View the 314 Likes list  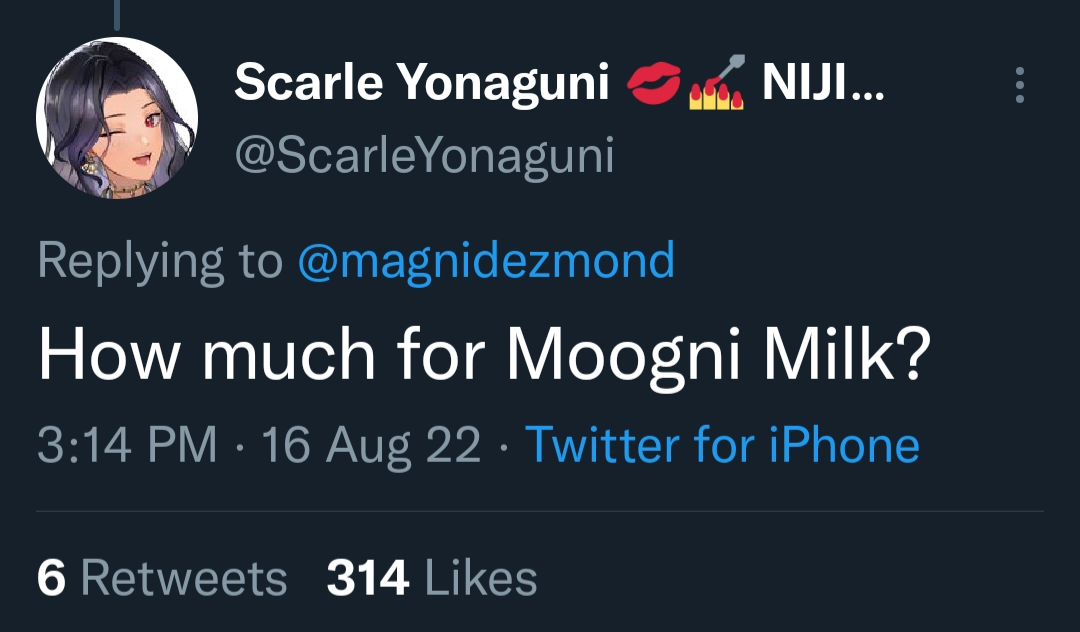pos(432,578)
